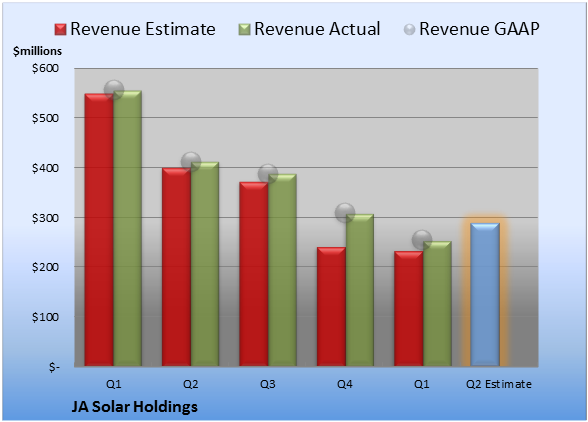Viewport: 588px width, 422px height.
Task: Select the 'Revenue Estimate' legend label
Action: [x=143, y=29]
